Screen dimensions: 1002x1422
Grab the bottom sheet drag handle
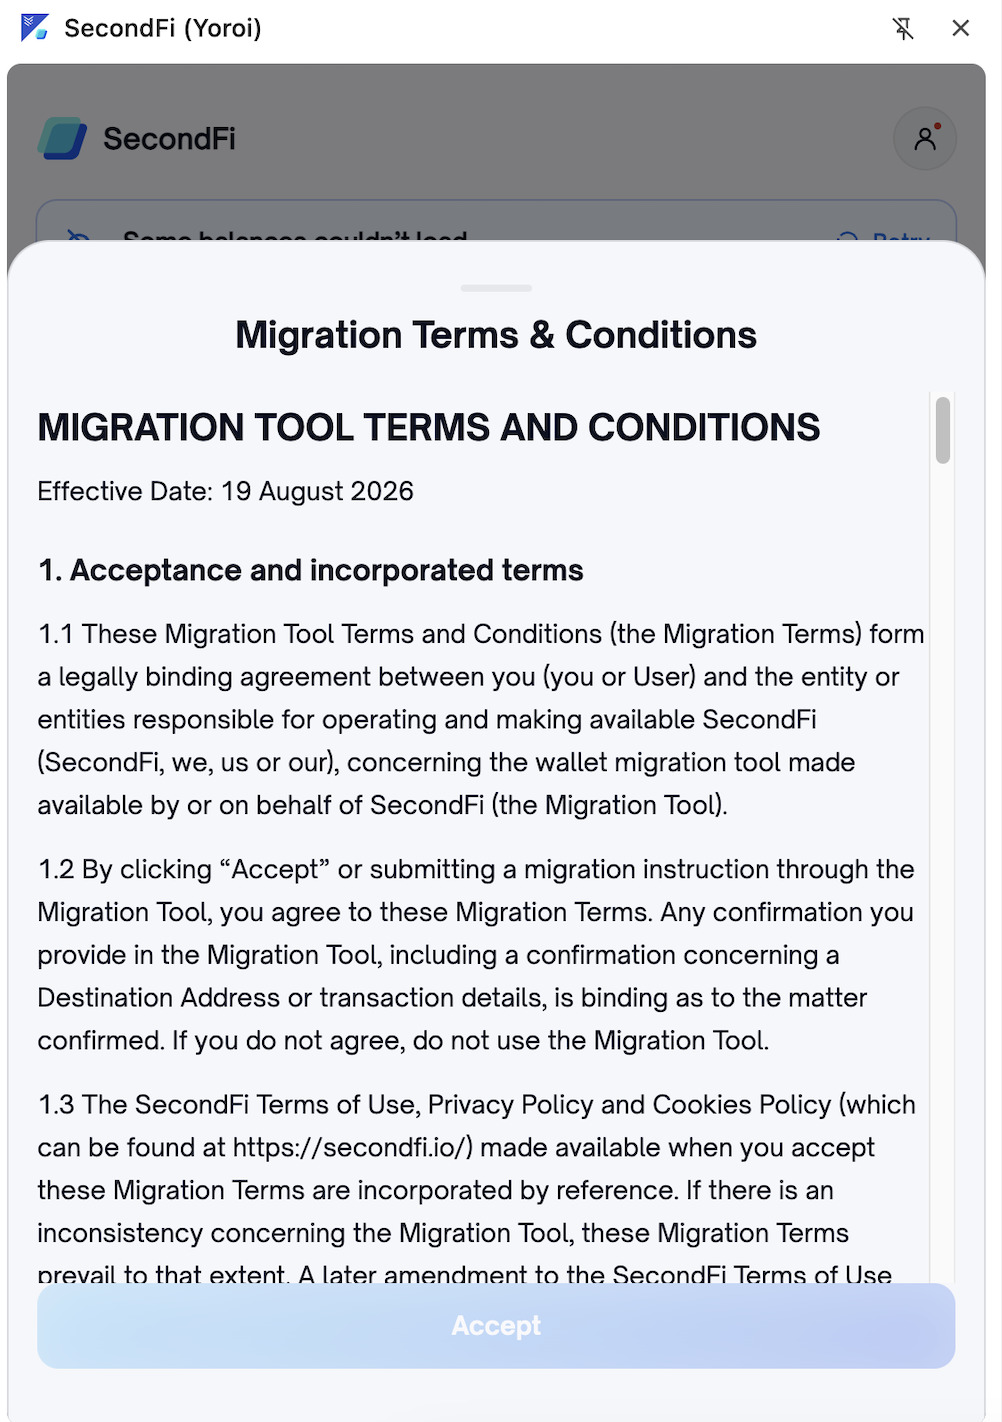[496, 288]
